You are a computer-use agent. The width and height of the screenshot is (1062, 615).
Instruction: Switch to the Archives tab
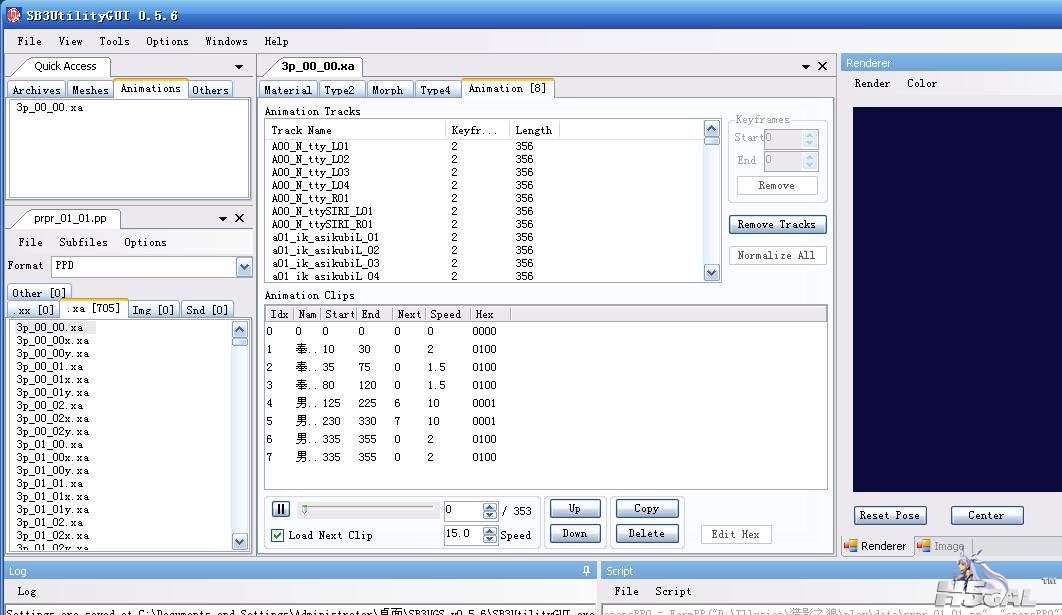point(37,90)
